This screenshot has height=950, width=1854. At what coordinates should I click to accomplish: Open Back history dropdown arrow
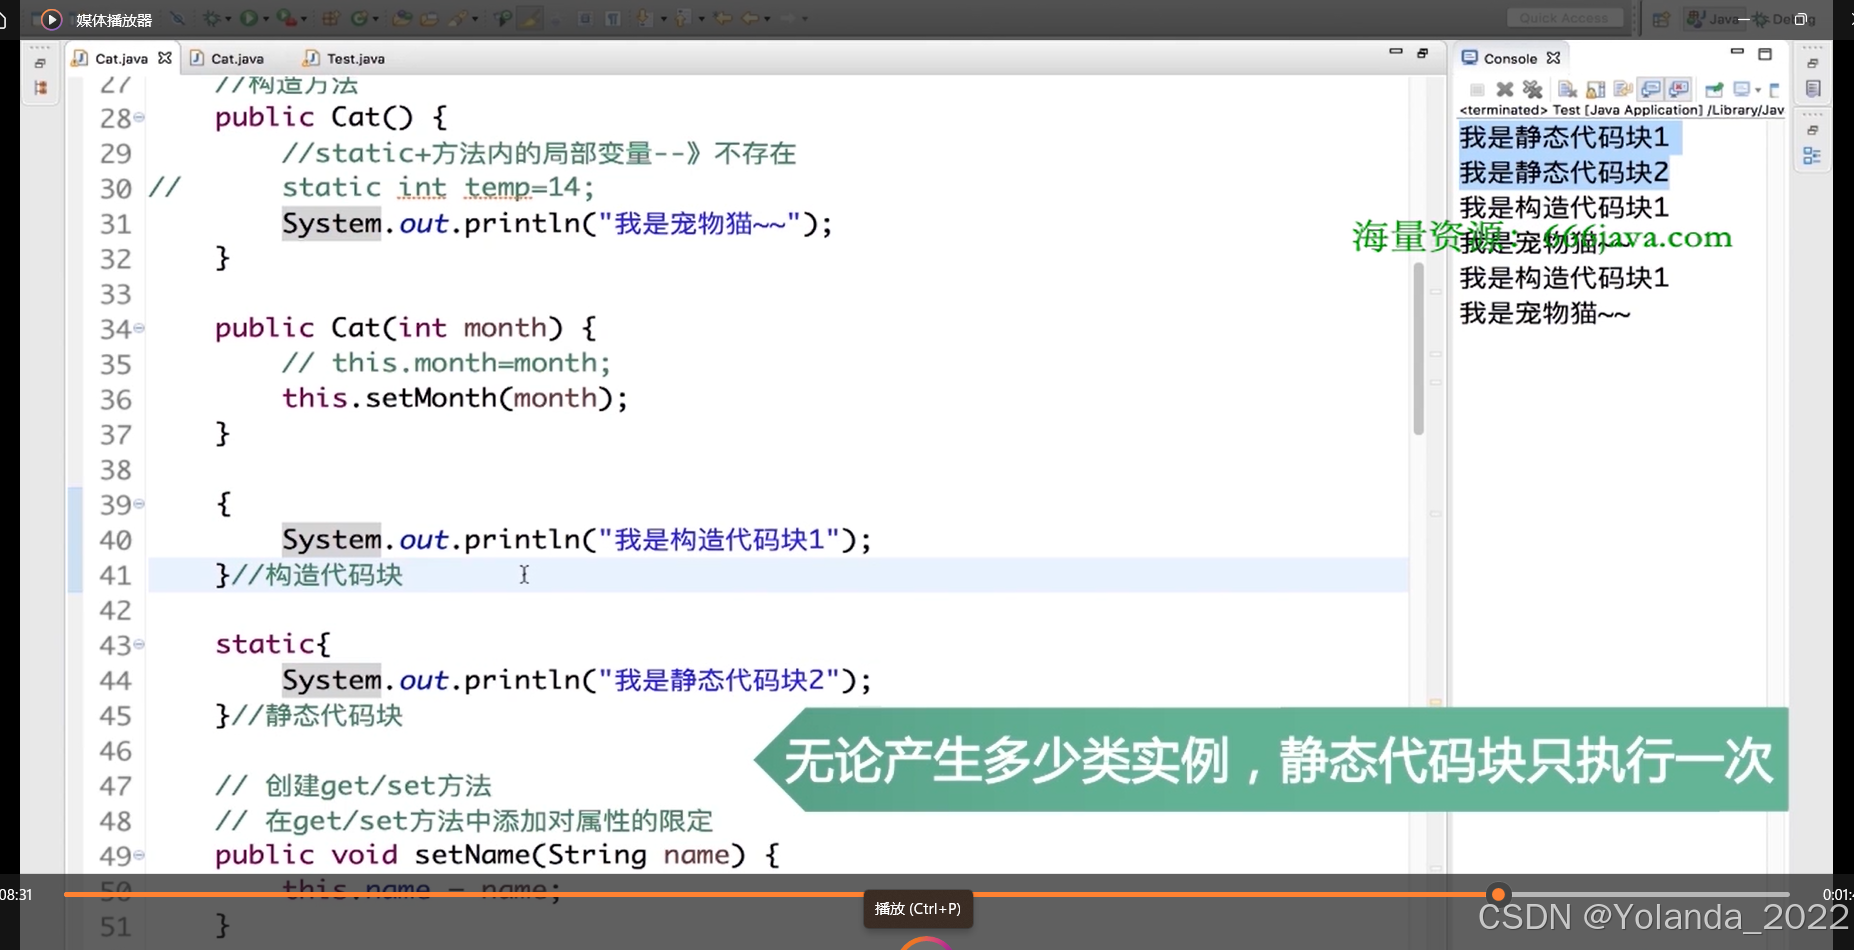[767, 18]
